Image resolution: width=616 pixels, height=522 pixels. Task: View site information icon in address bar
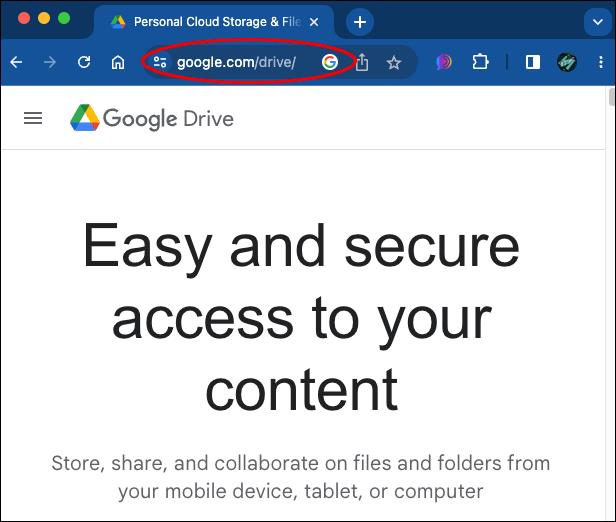point(160,62)
